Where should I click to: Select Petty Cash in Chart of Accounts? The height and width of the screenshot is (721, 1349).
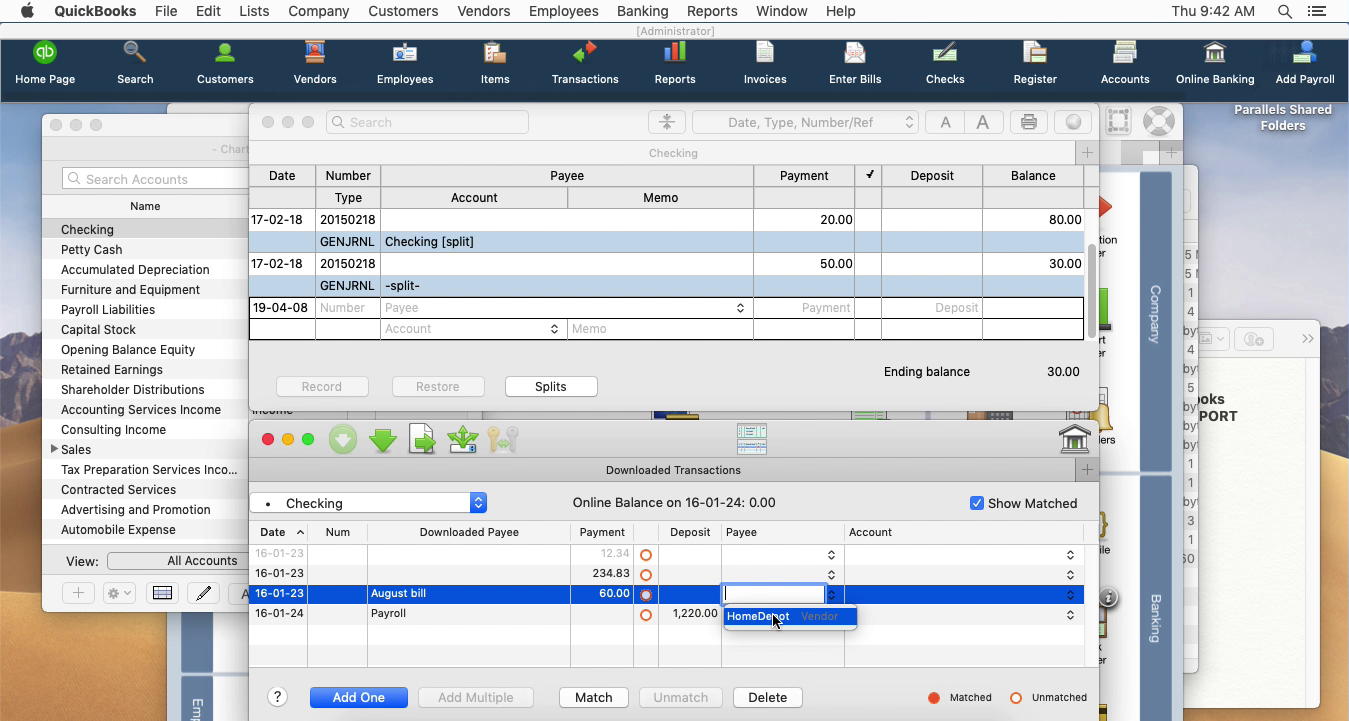[145, 249]
